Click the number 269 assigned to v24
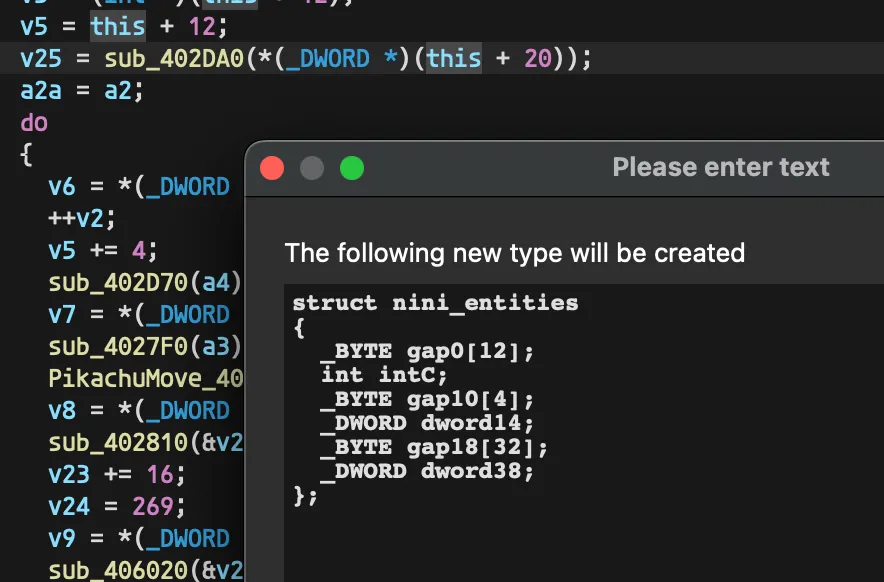The width and height of the screenshot is (884, 582). click(153, 506)
